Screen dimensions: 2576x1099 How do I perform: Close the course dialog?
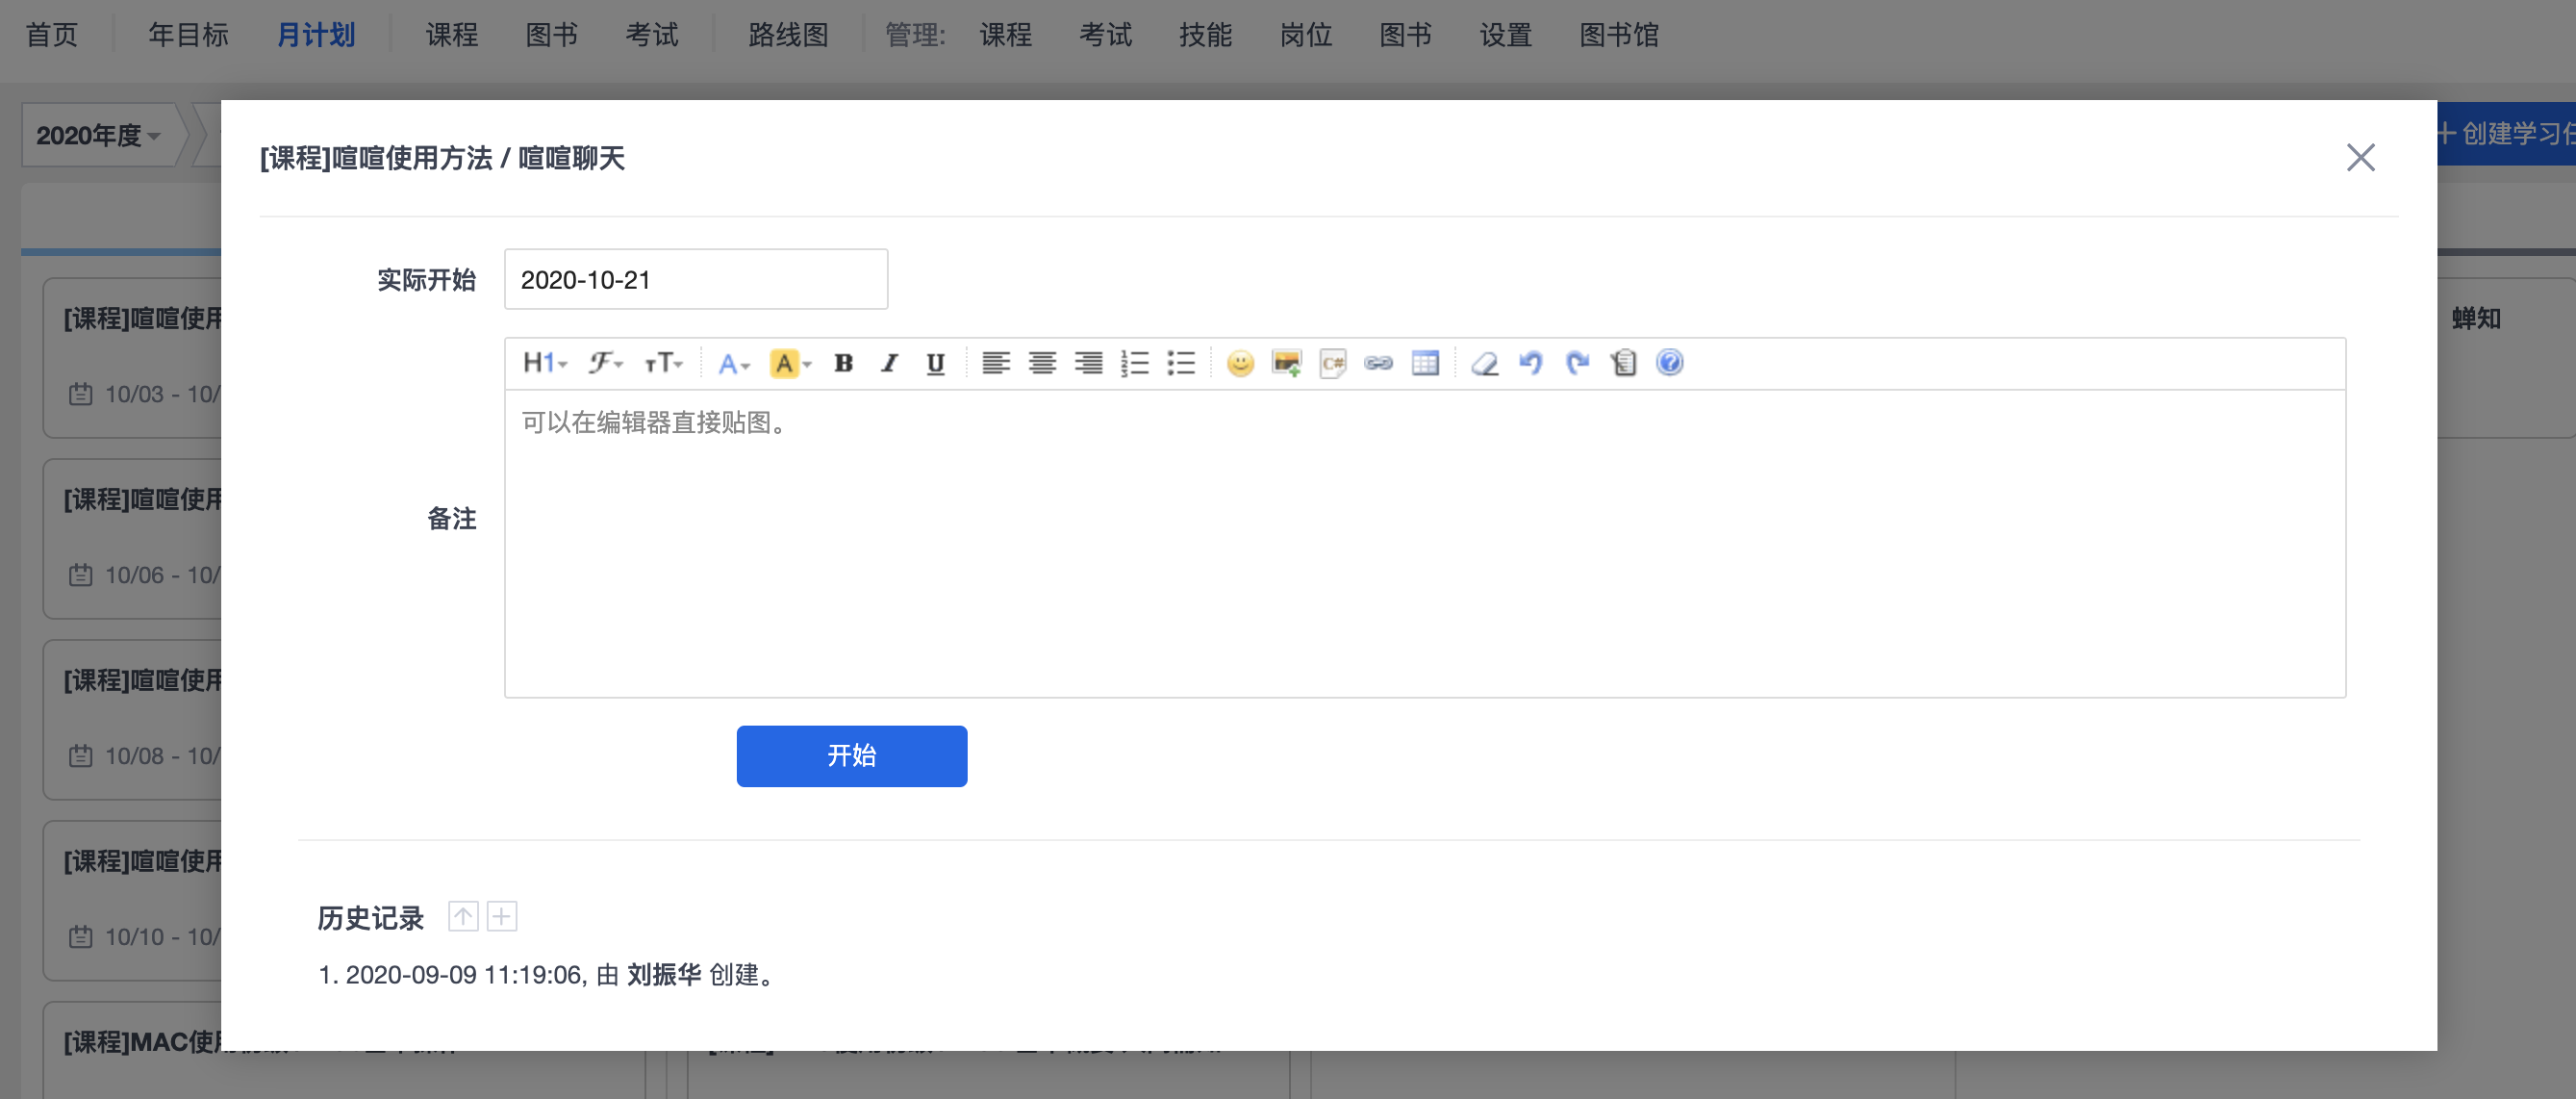2360,157
